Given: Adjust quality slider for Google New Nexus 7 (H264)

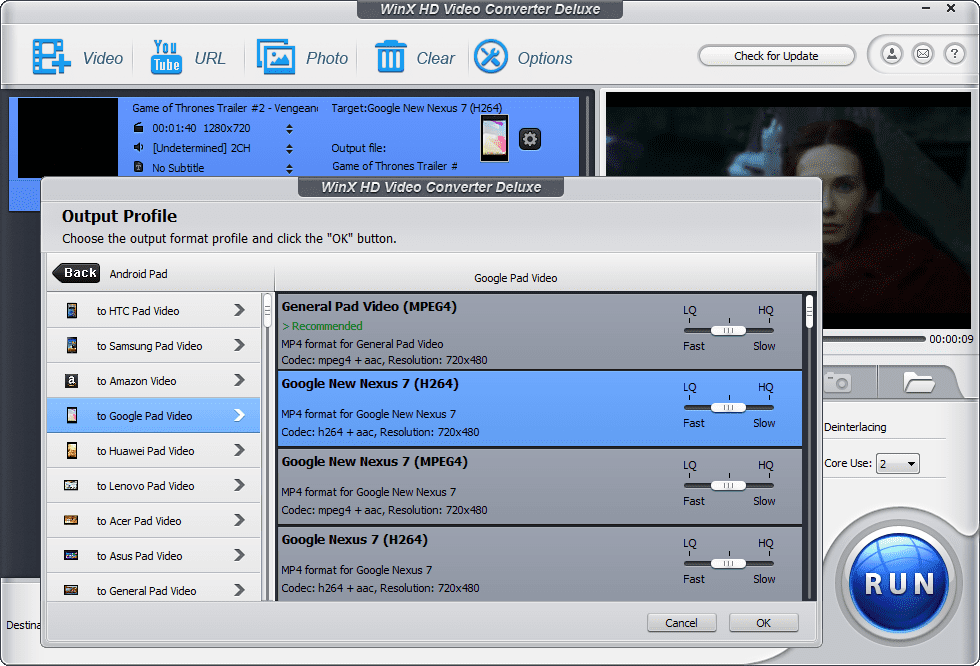Looking at the screenshot, I should (729, 407).
